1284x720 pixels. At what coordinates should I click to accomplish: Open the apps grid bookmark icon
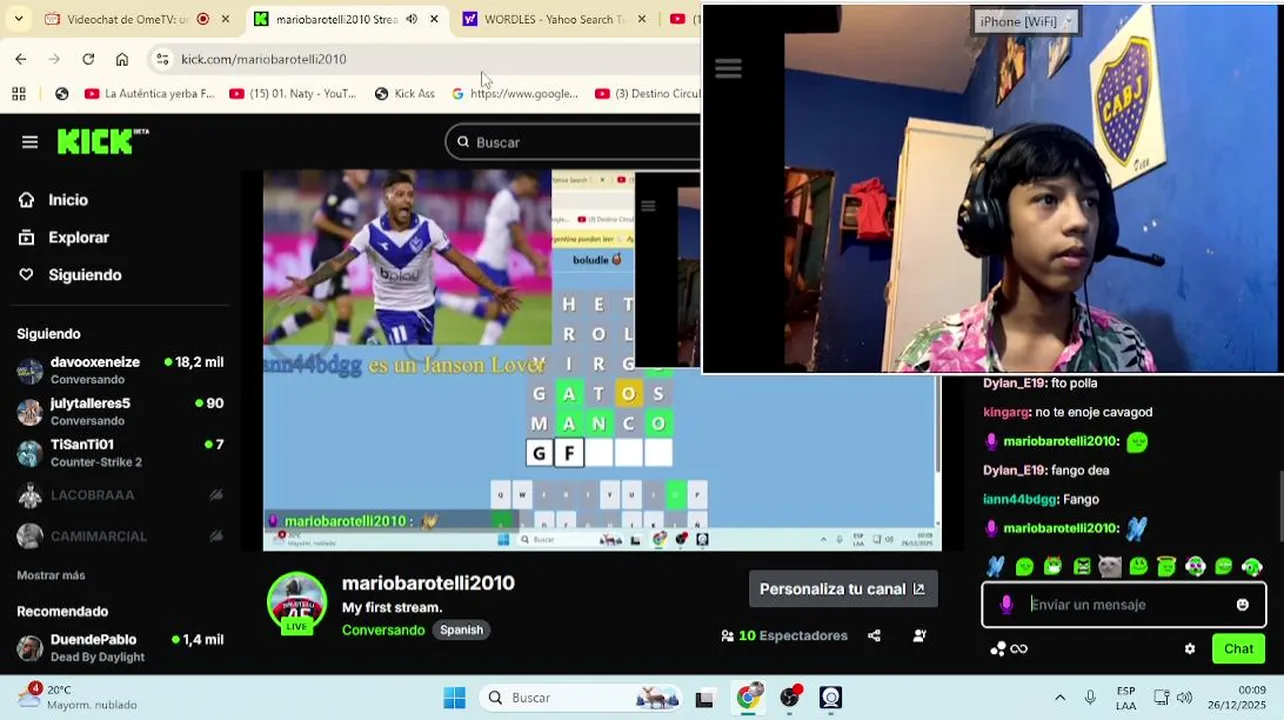19,93
